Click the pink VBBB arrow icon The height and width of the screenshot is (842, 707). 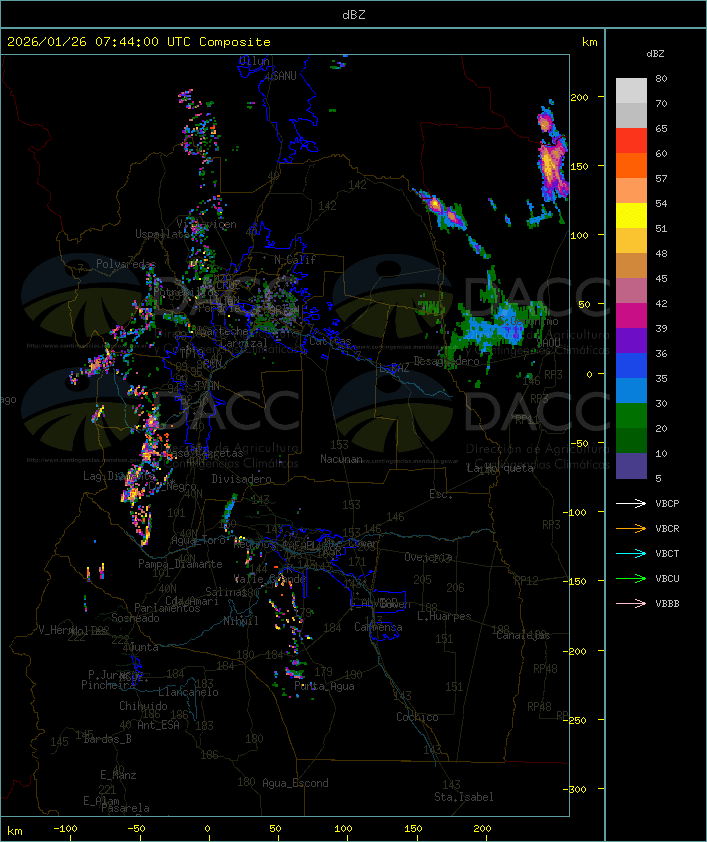632,603
